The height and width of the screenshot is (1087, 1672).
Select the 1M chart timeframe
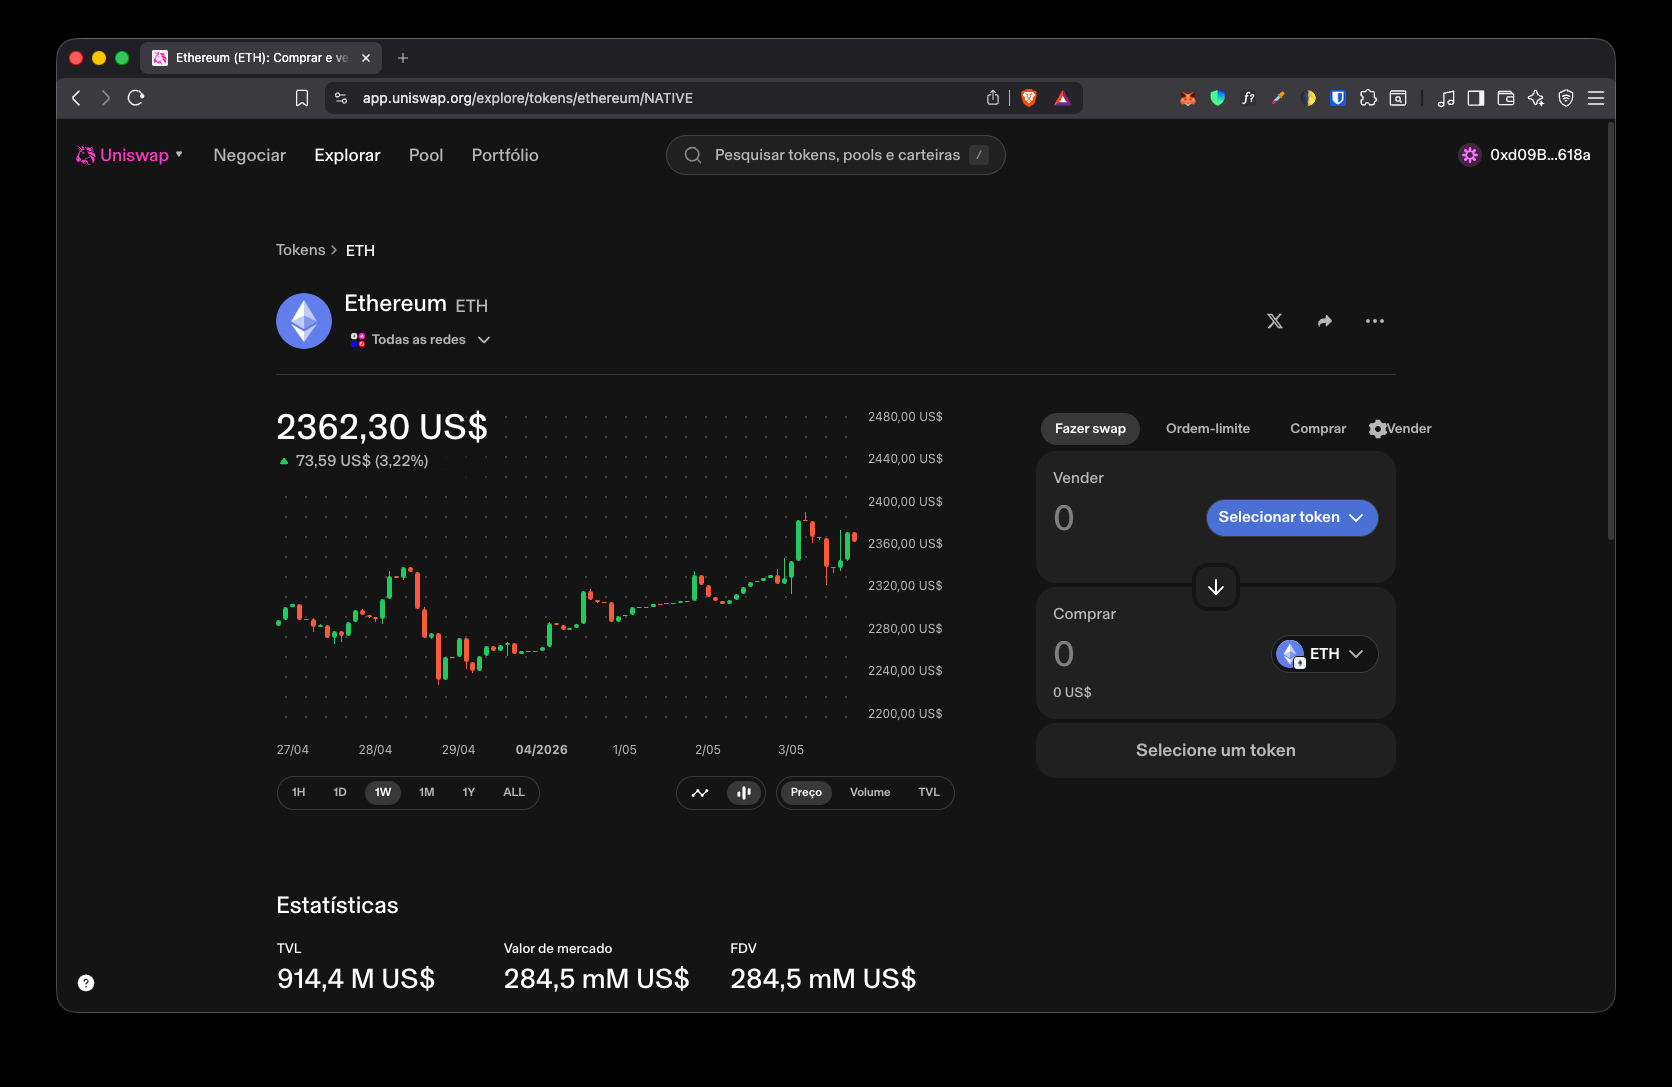pyautogui.click(x=427, y=792)
